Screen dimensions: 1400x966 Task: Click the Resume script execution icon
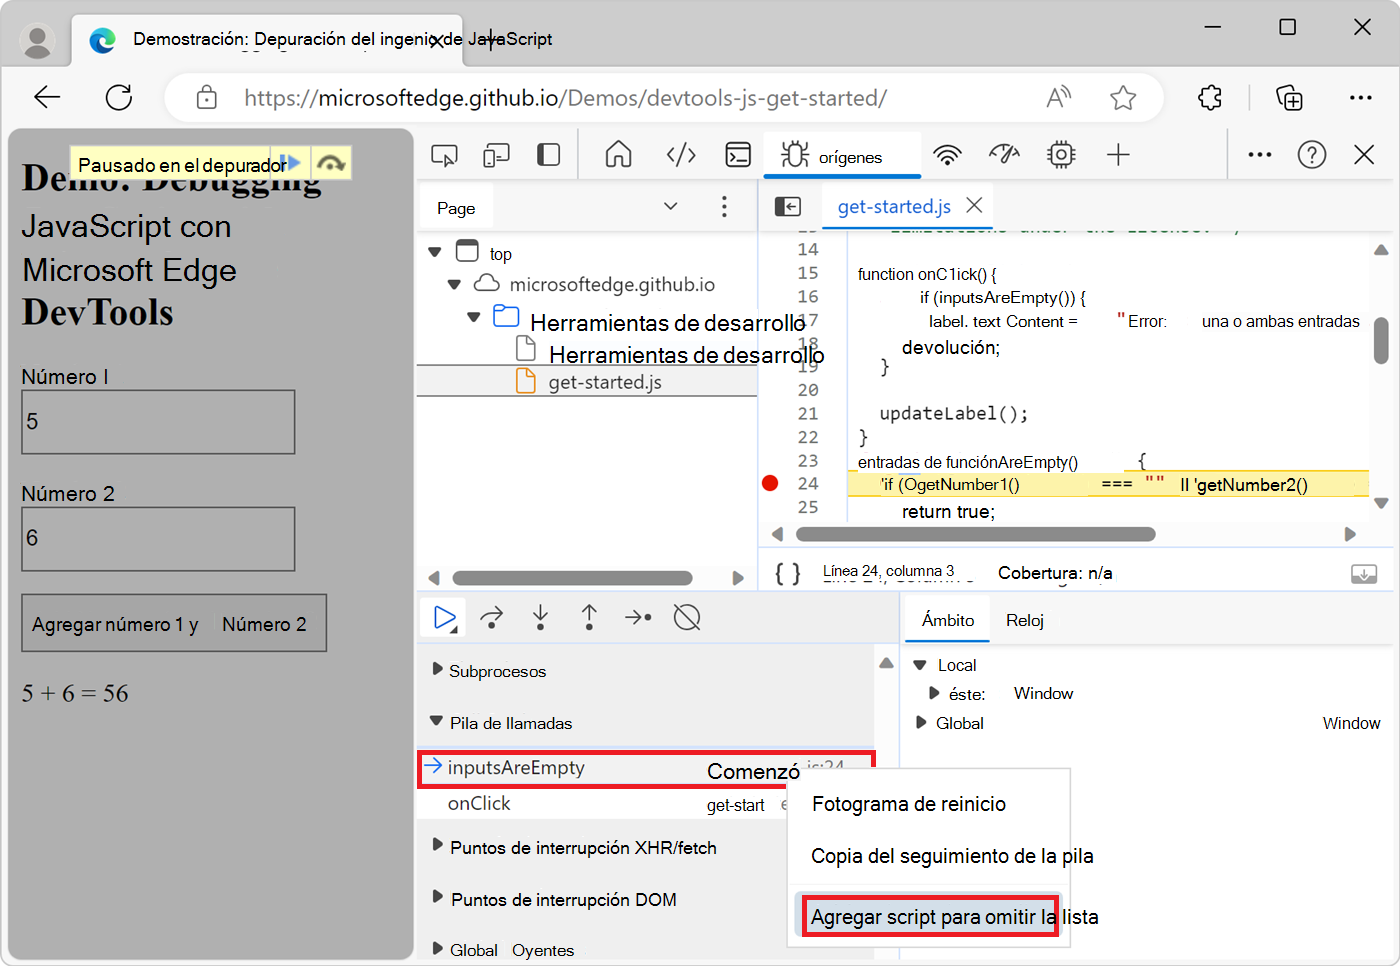[x=443, y=617]
